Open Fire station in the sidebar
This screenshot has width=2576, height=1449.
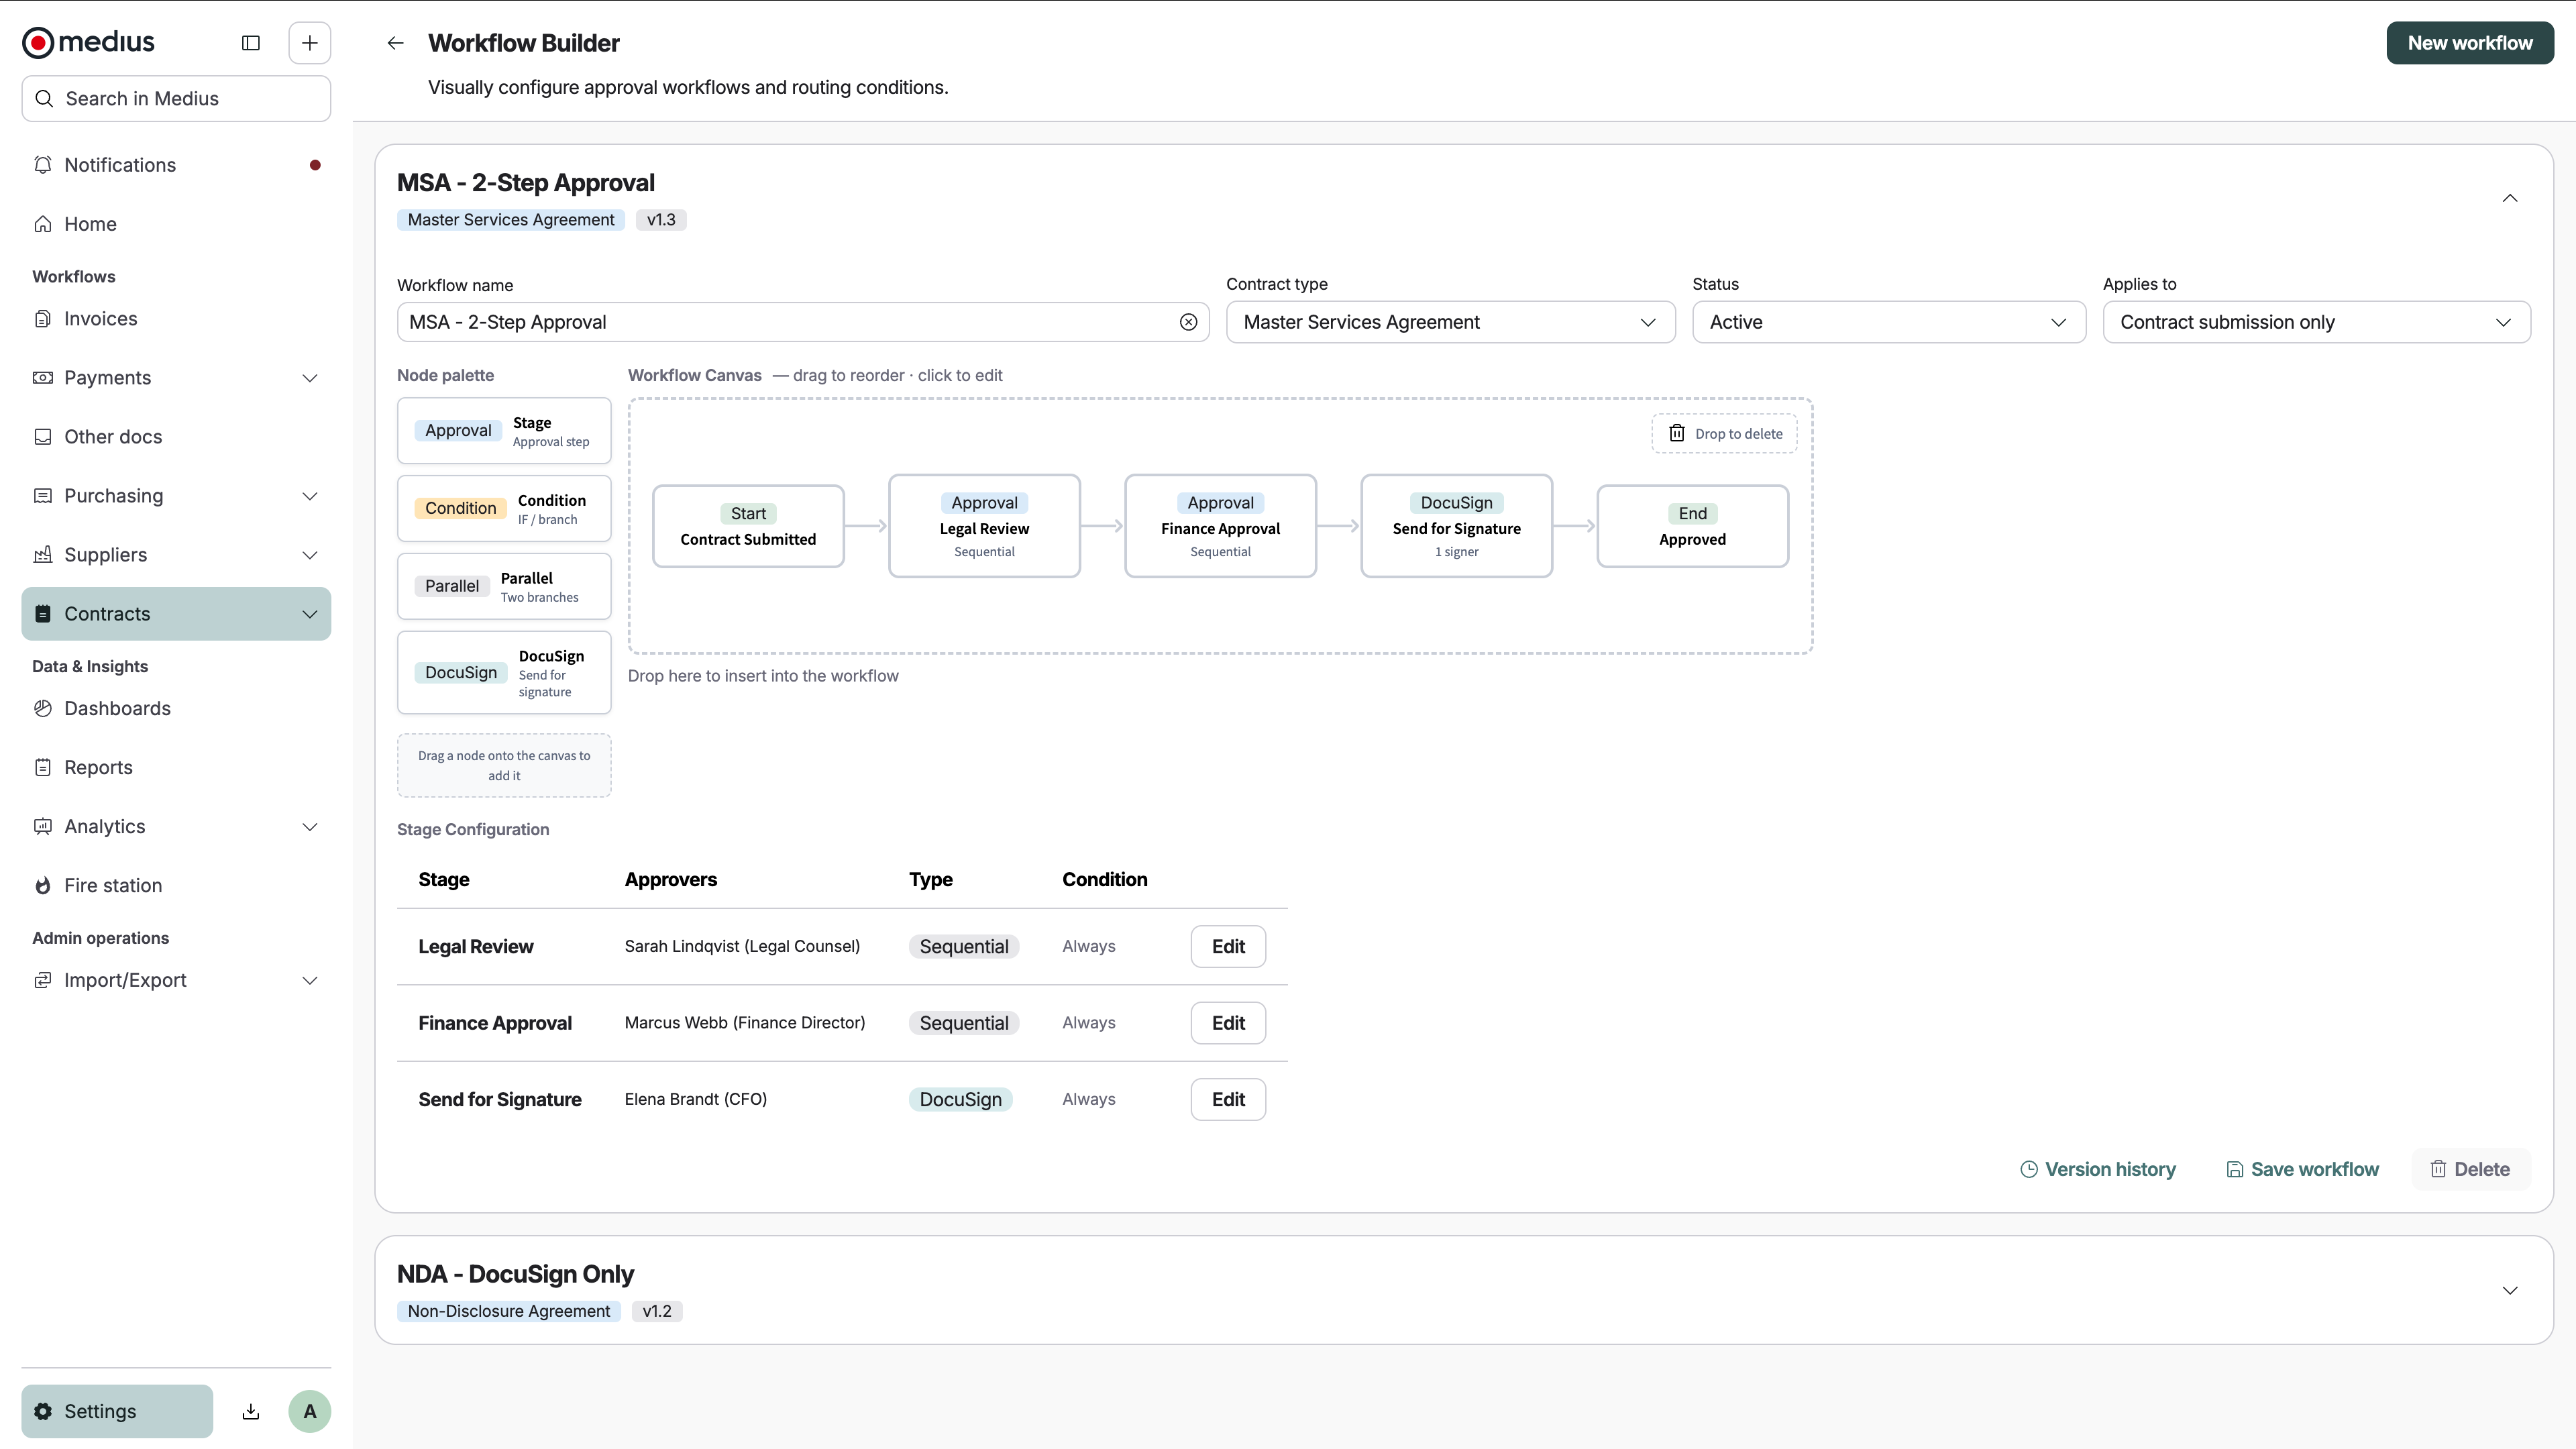(176, 886)
